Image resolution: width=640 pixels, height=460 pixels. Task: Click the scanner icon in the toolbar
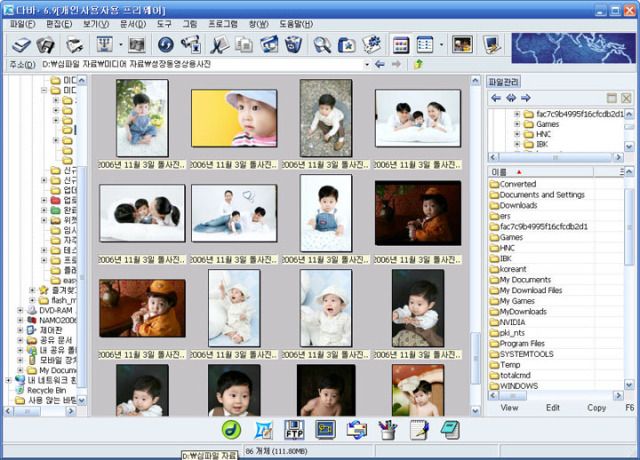(x=21, y=44)
